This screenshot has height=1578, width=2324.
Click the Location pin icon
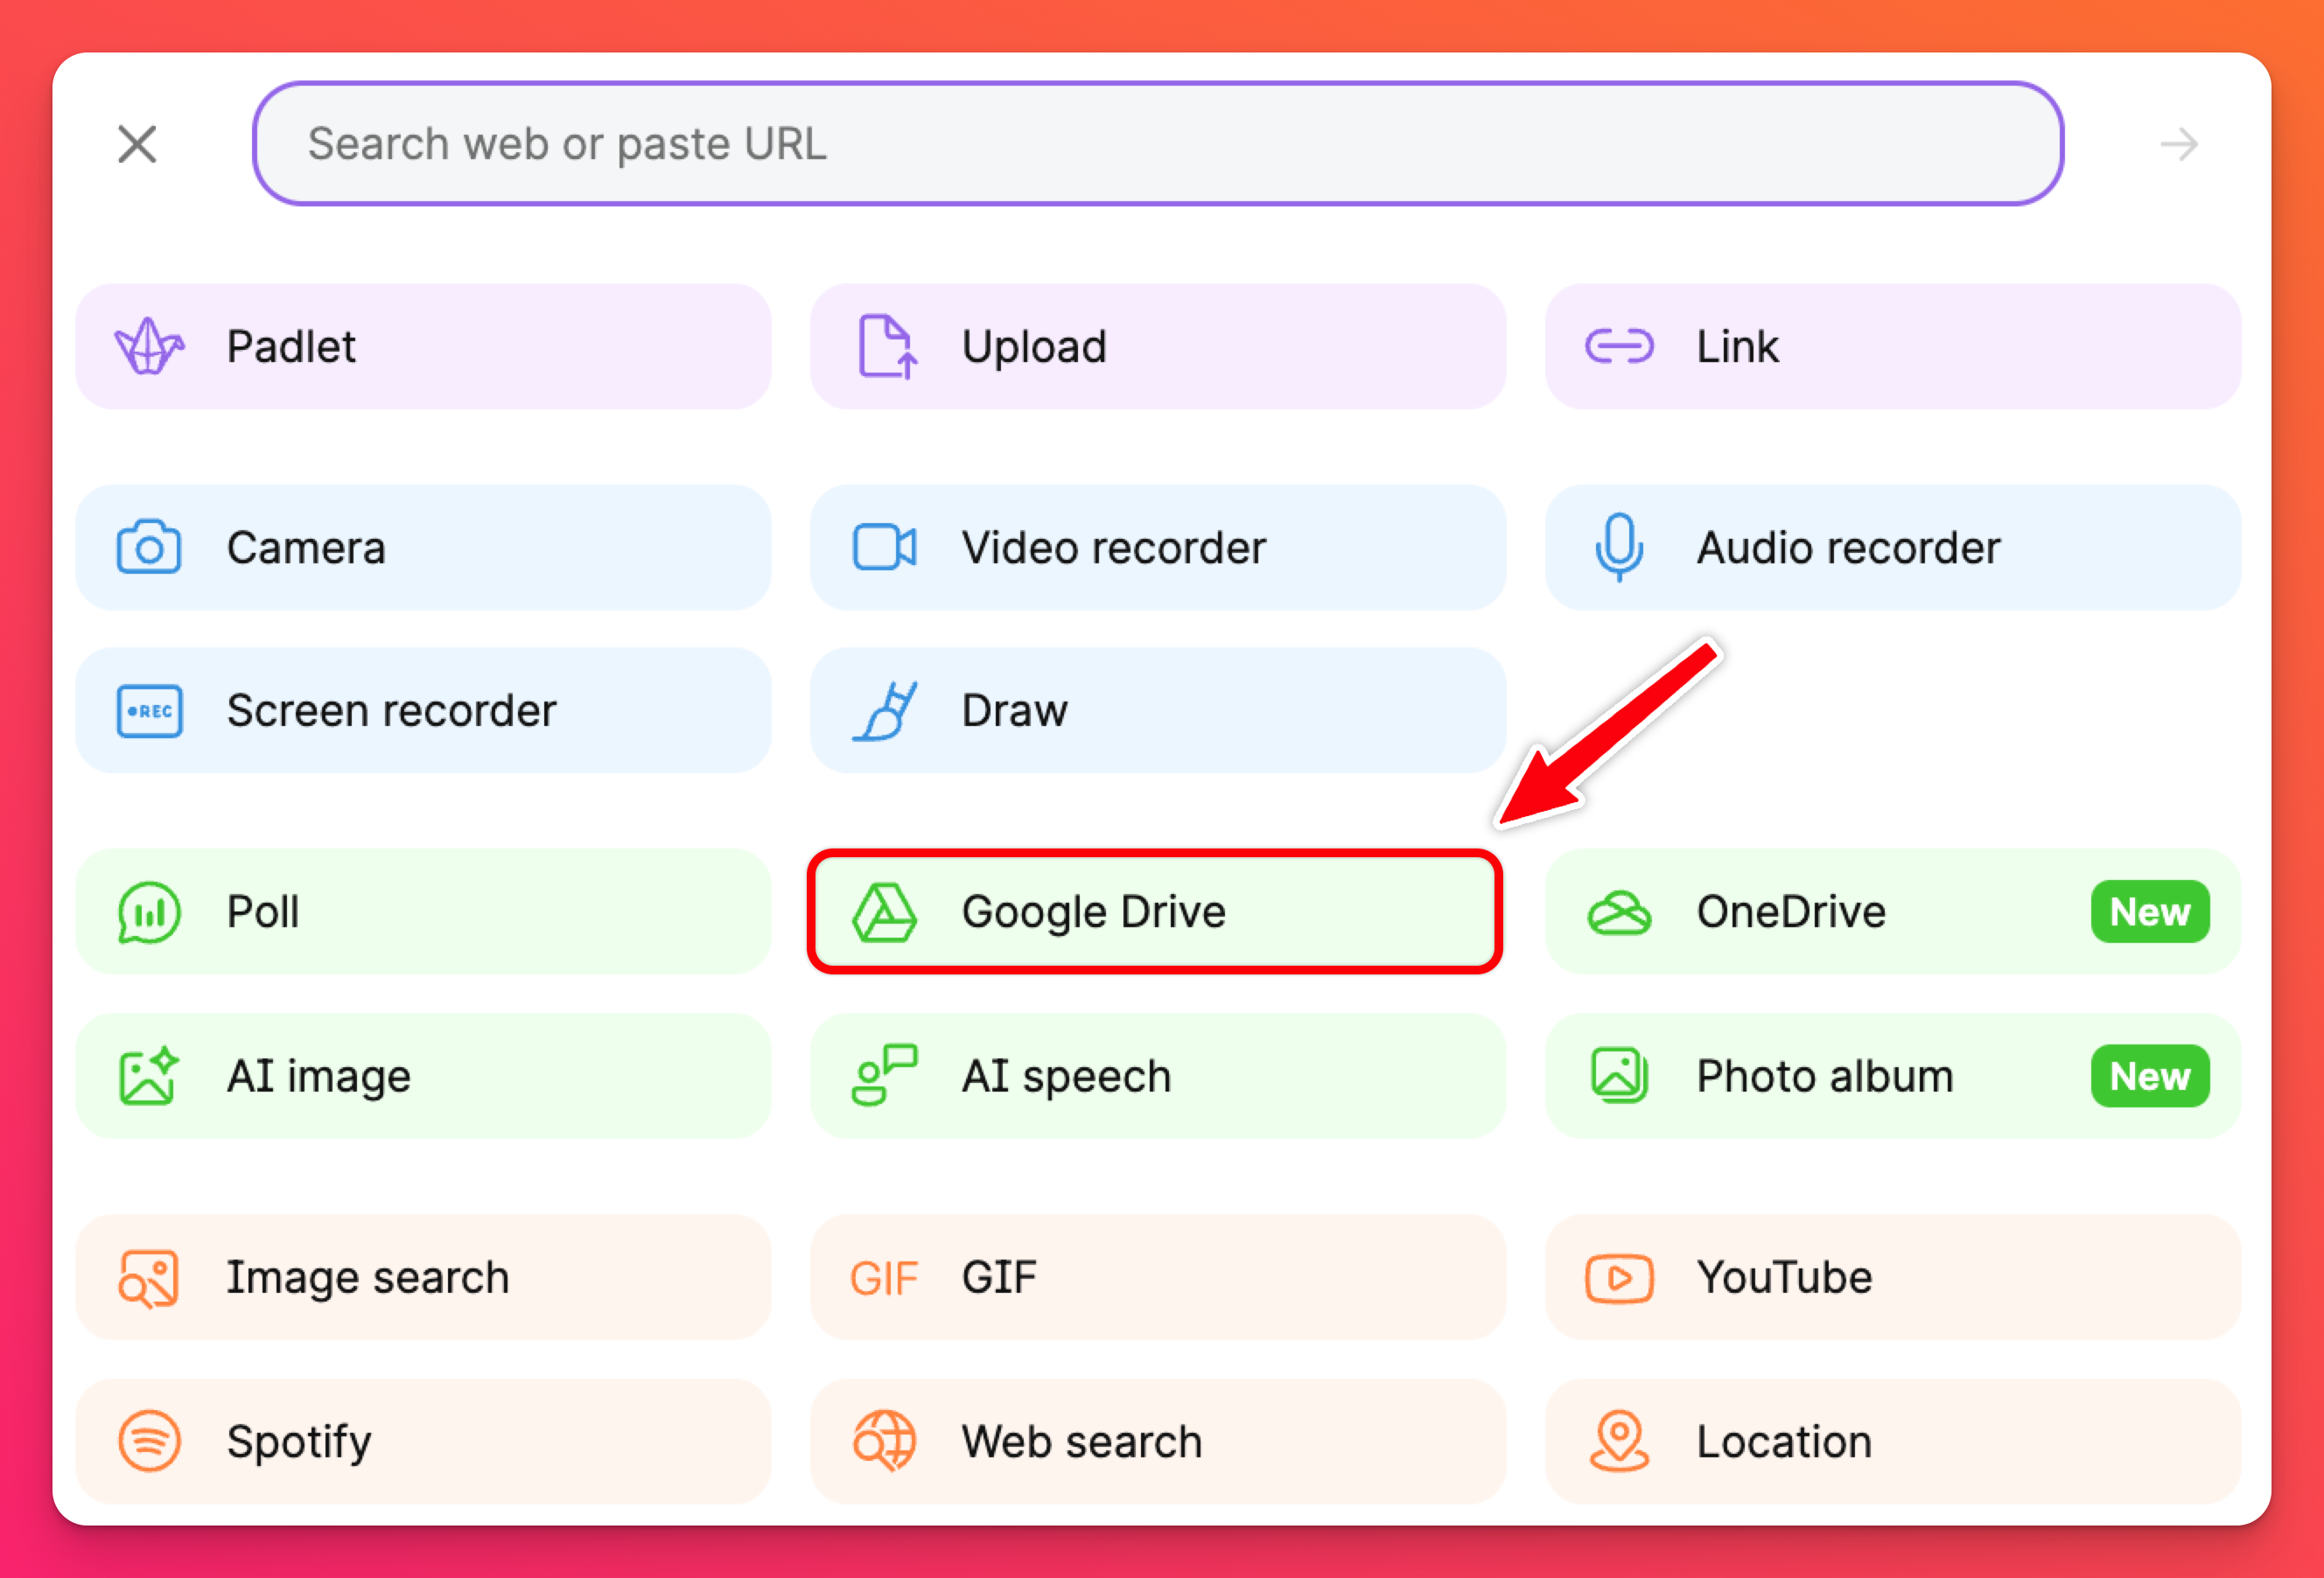(1619, 1441)
